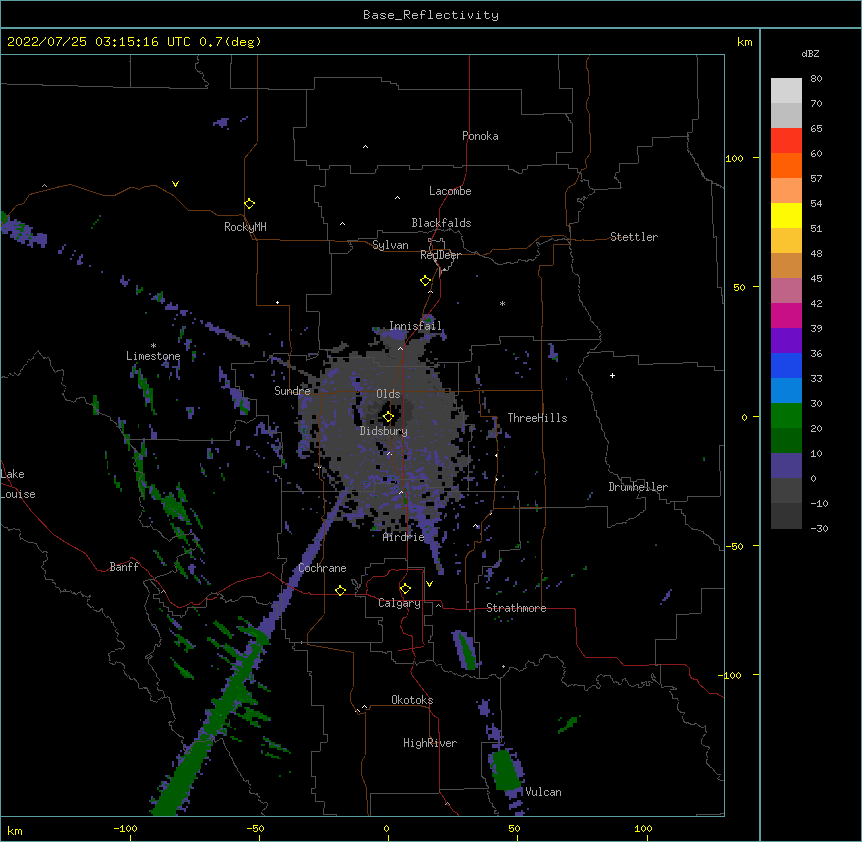Click the yellow radar site marker near Olds

point(388,417)
